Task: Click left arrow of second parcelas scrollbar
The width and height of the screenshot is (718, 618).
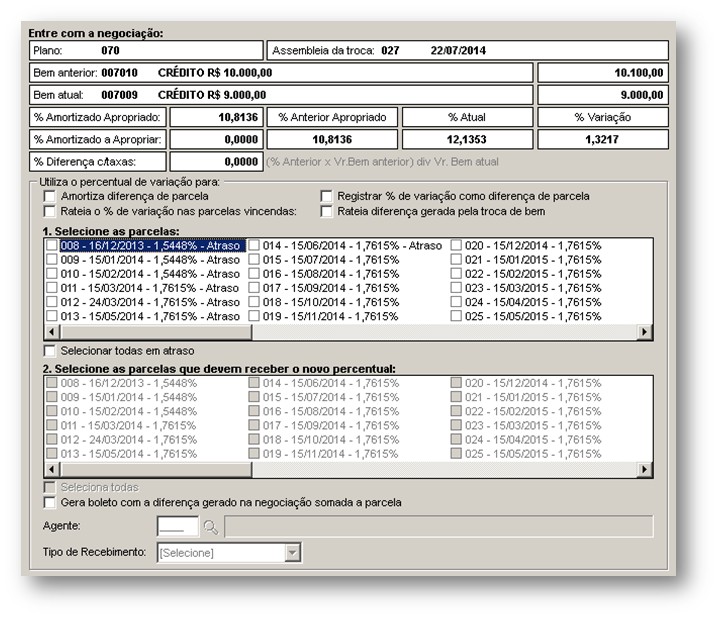Action: tap(52, 470)
